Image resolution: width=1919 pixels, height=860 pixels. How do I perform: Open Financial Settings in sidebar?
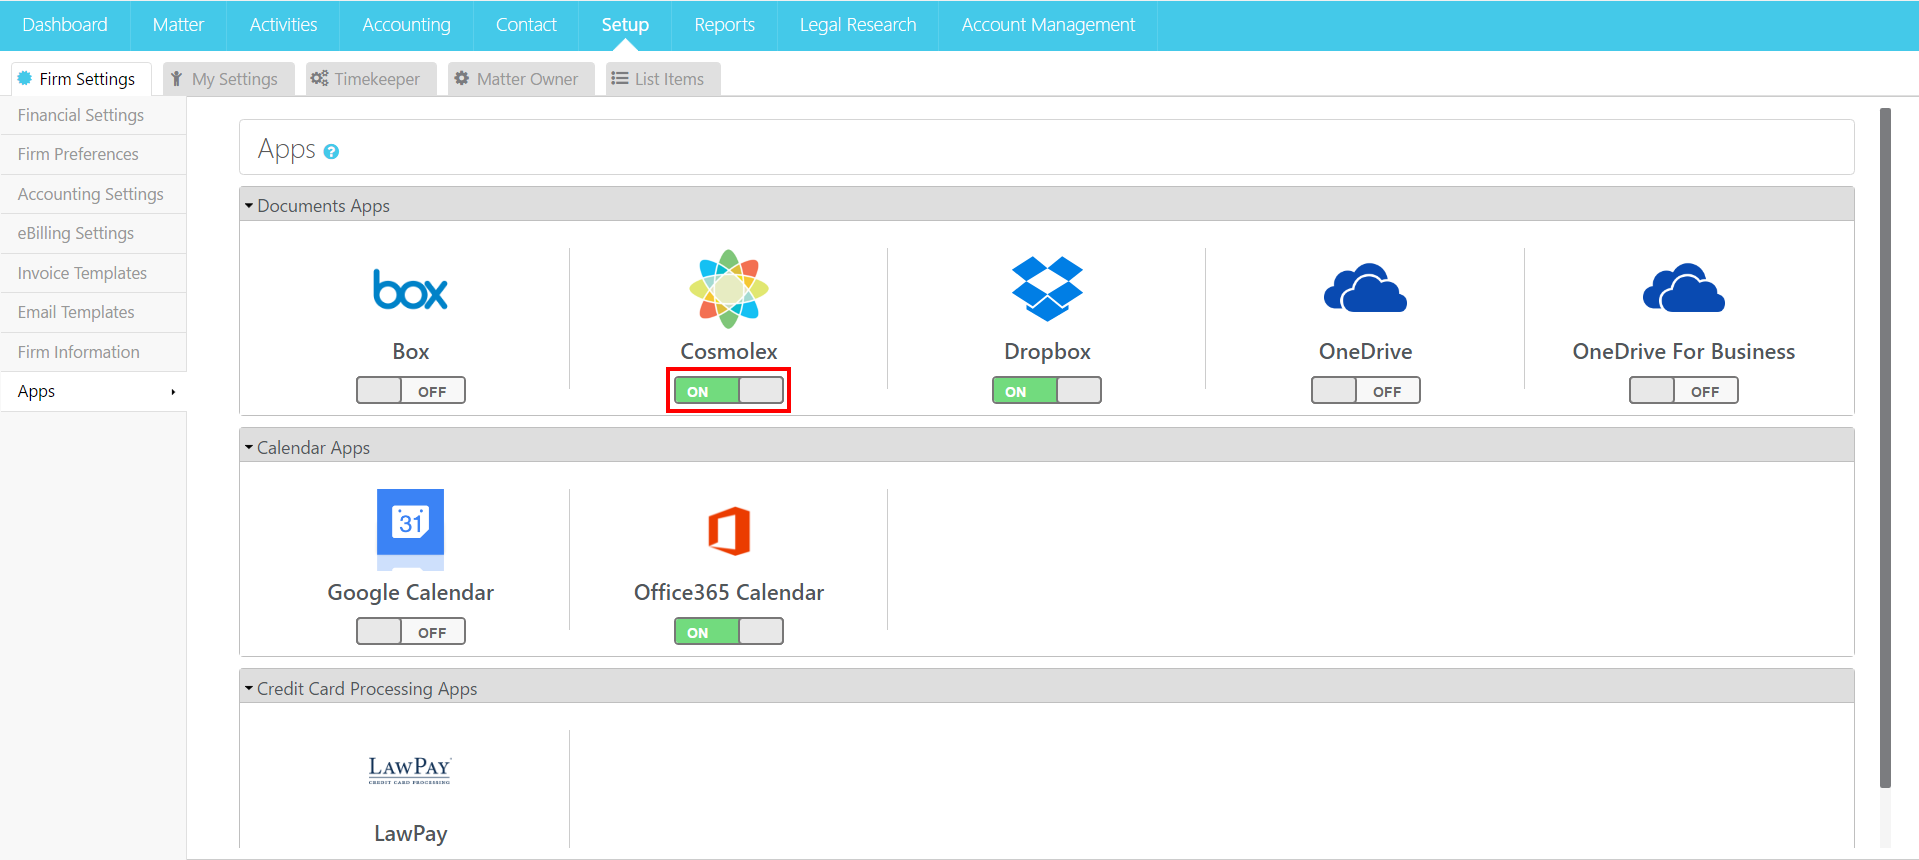93,115
